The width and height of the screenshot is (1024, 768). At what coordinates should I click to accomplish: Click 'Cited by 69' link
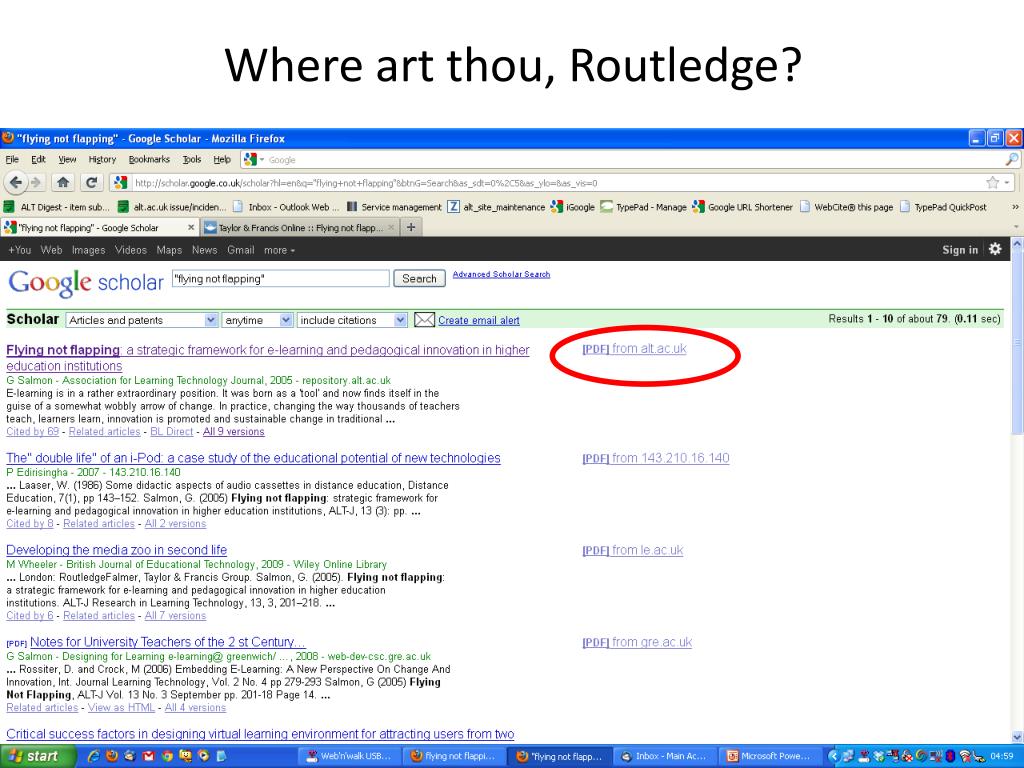(x=33, y=432)
